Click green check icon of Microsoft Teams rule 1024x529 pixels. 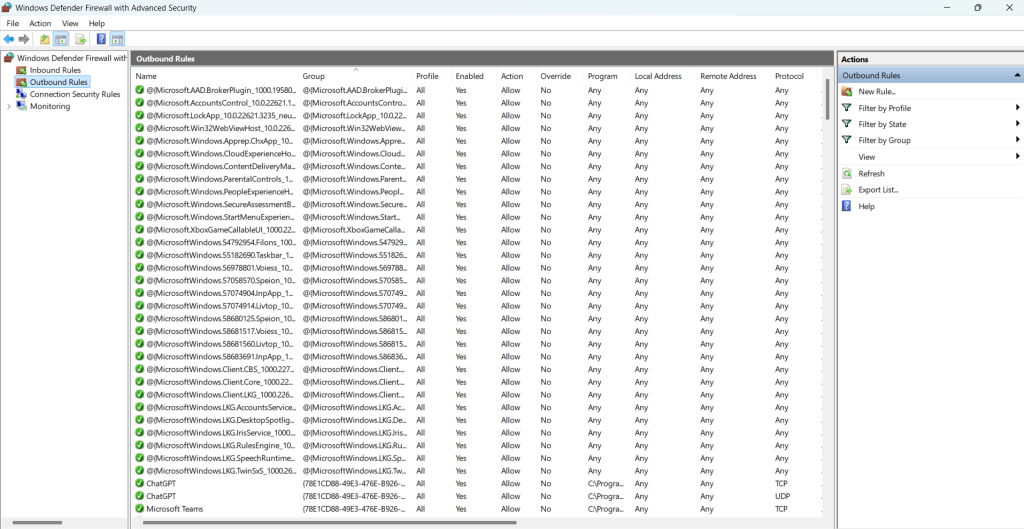[139, 509]
